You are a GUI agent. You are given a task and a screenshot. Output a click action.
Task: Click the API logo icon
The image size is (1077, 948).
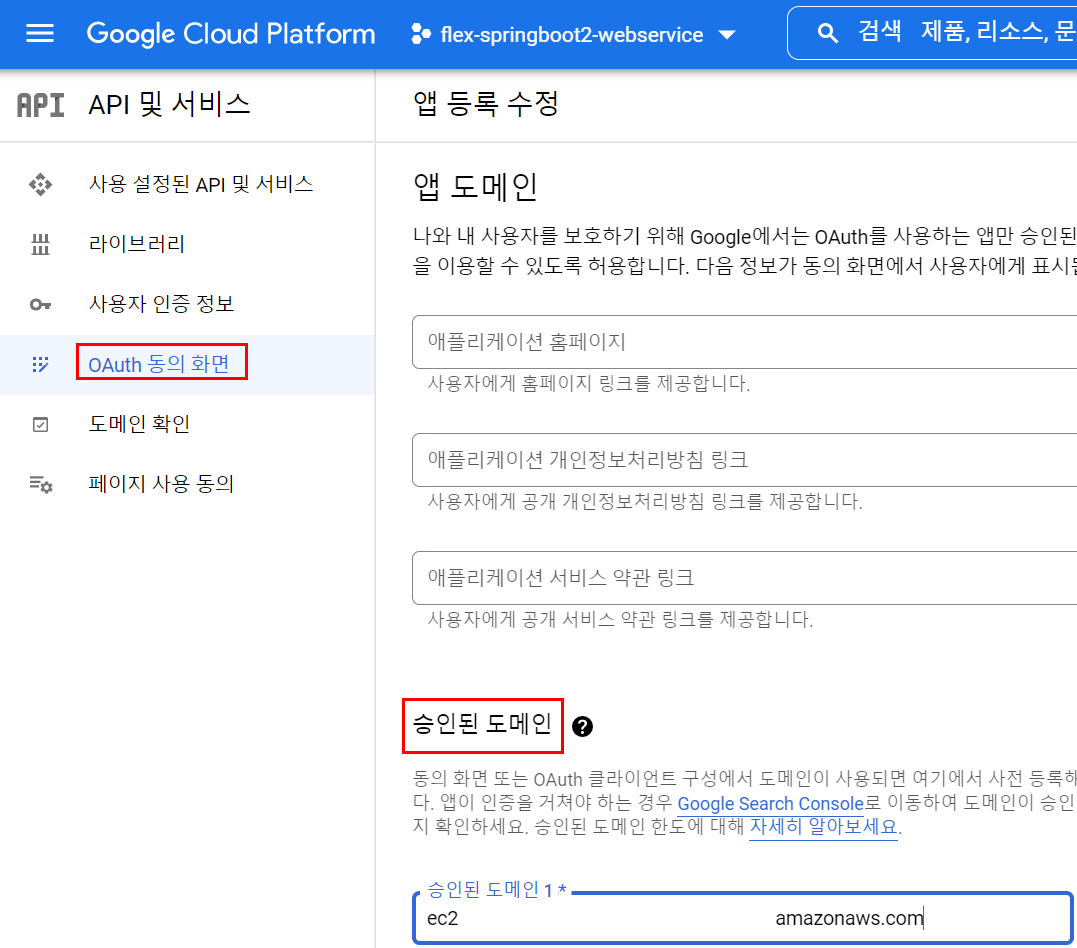pyautogui.click(x=41, y=105)
